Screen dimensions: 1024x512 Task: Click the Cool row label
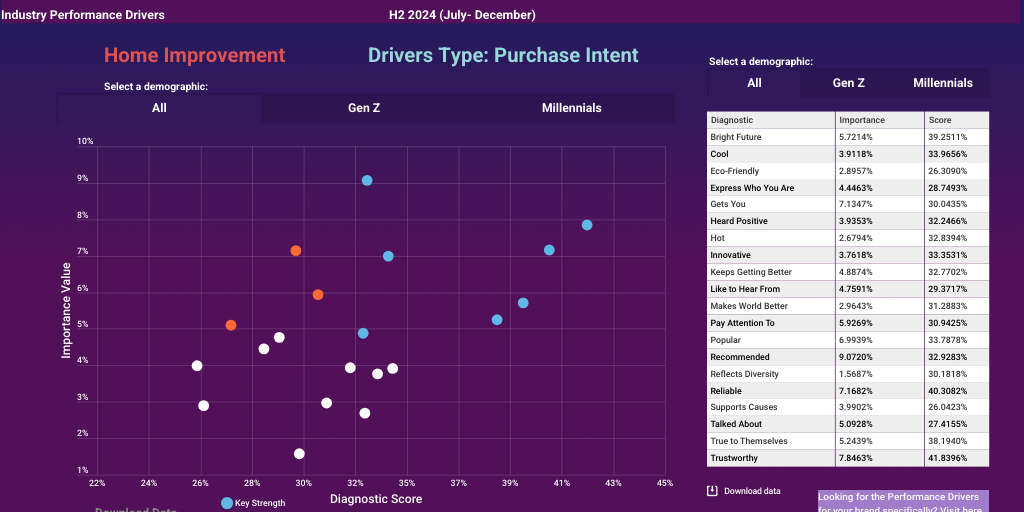(720, 154)
